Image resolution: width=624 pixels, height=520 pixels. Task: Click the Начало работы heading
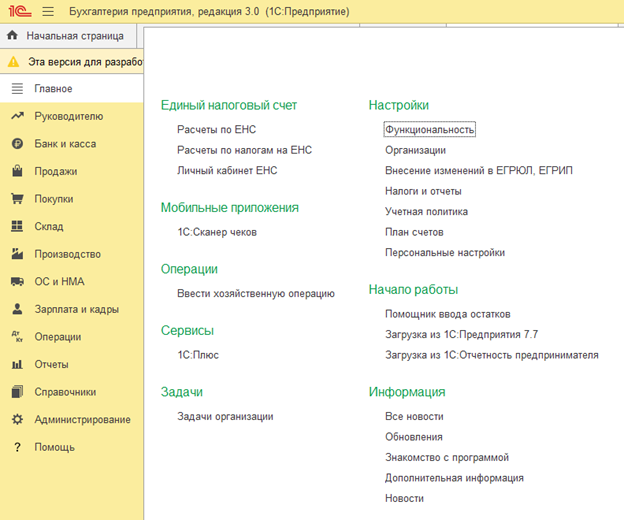click(413, 289)
